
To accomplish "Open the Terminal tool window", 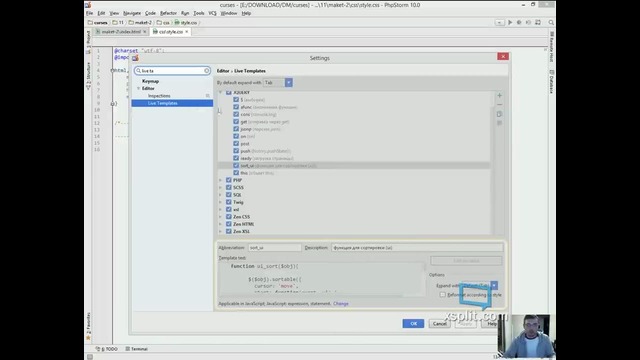I will [x=137, y=349].
